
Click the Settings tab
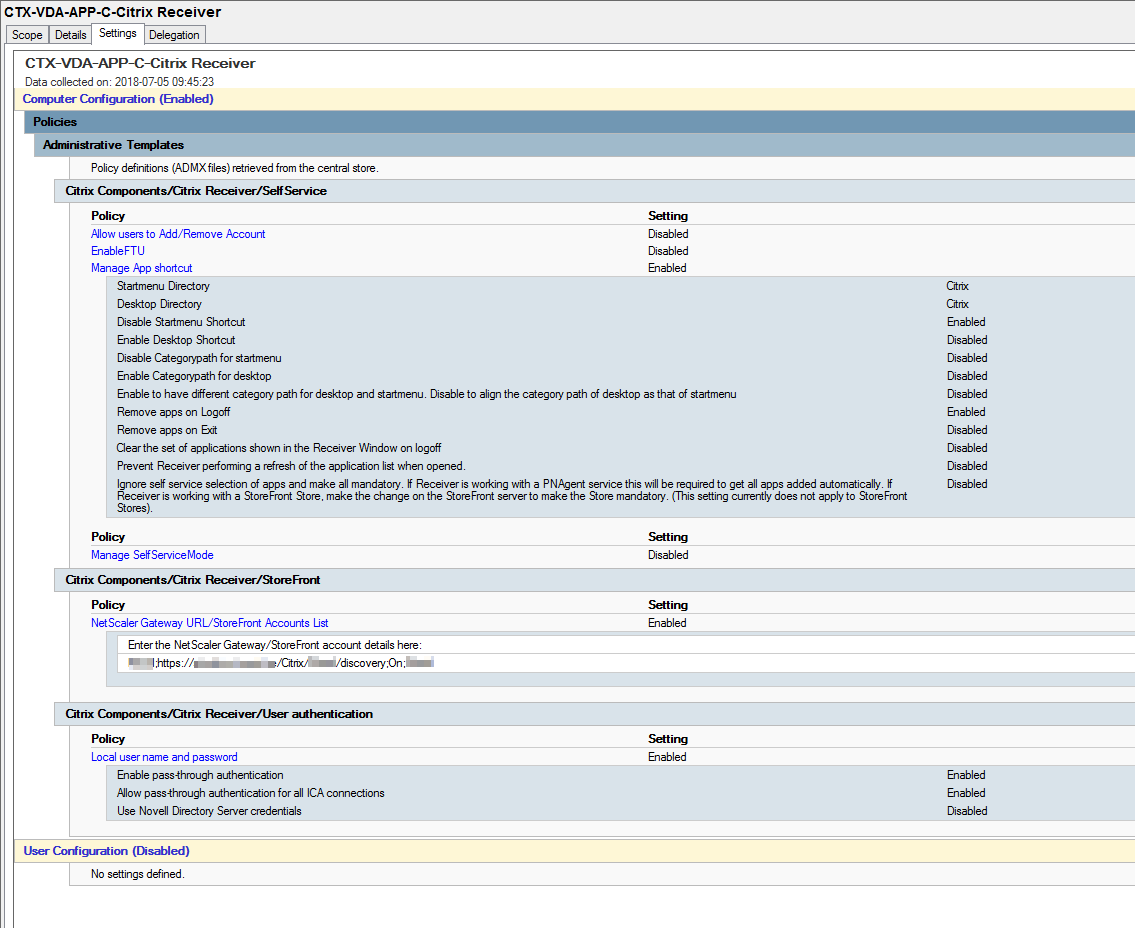tap(117, 33)
